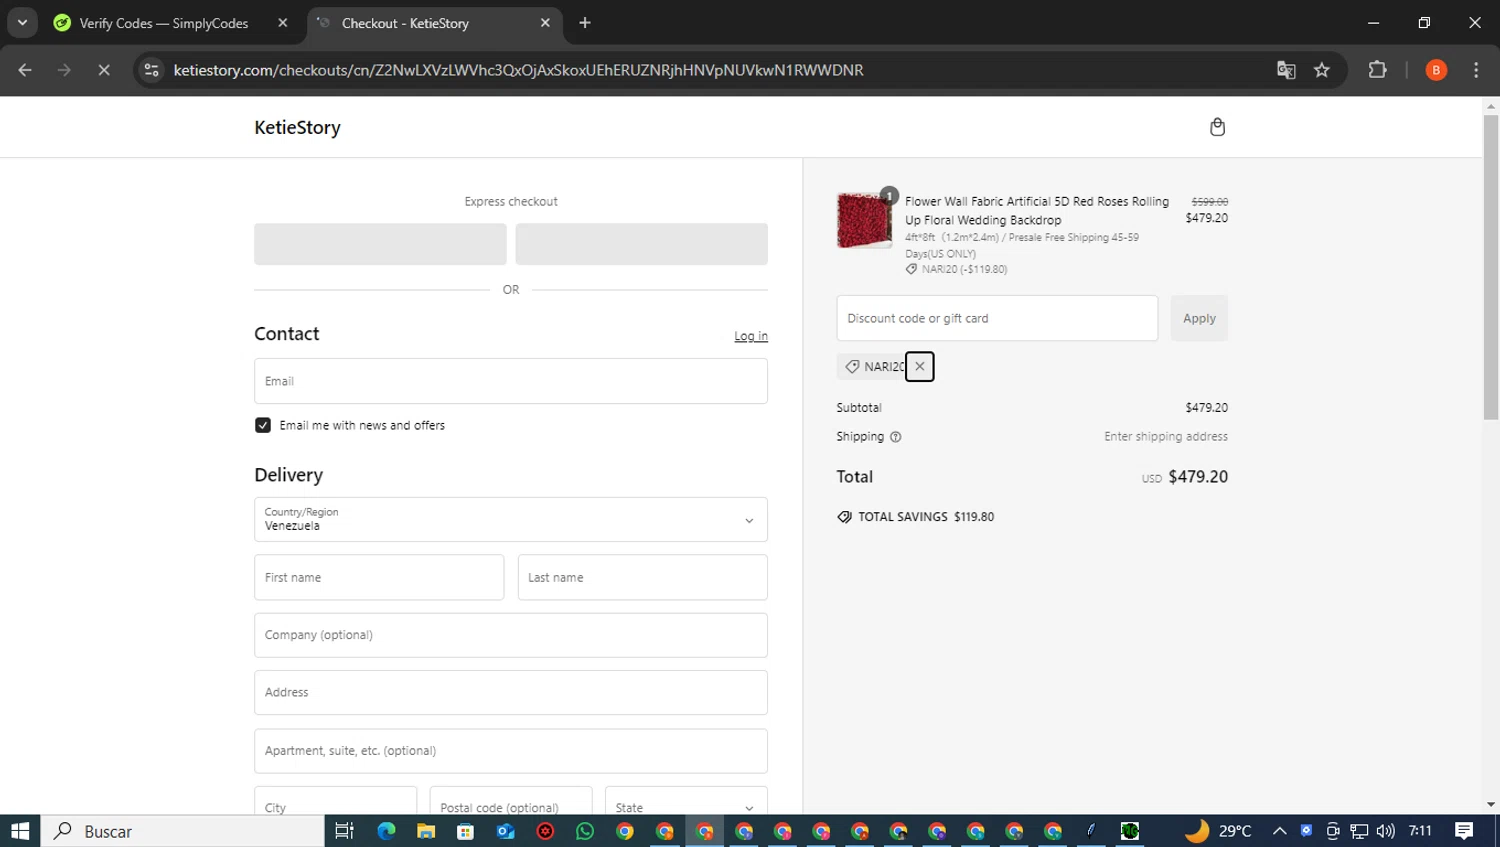Open the notification center icon
The width and height of the screenshot is (1500, 847).
pyautogui.click(x=1464, y=831)
